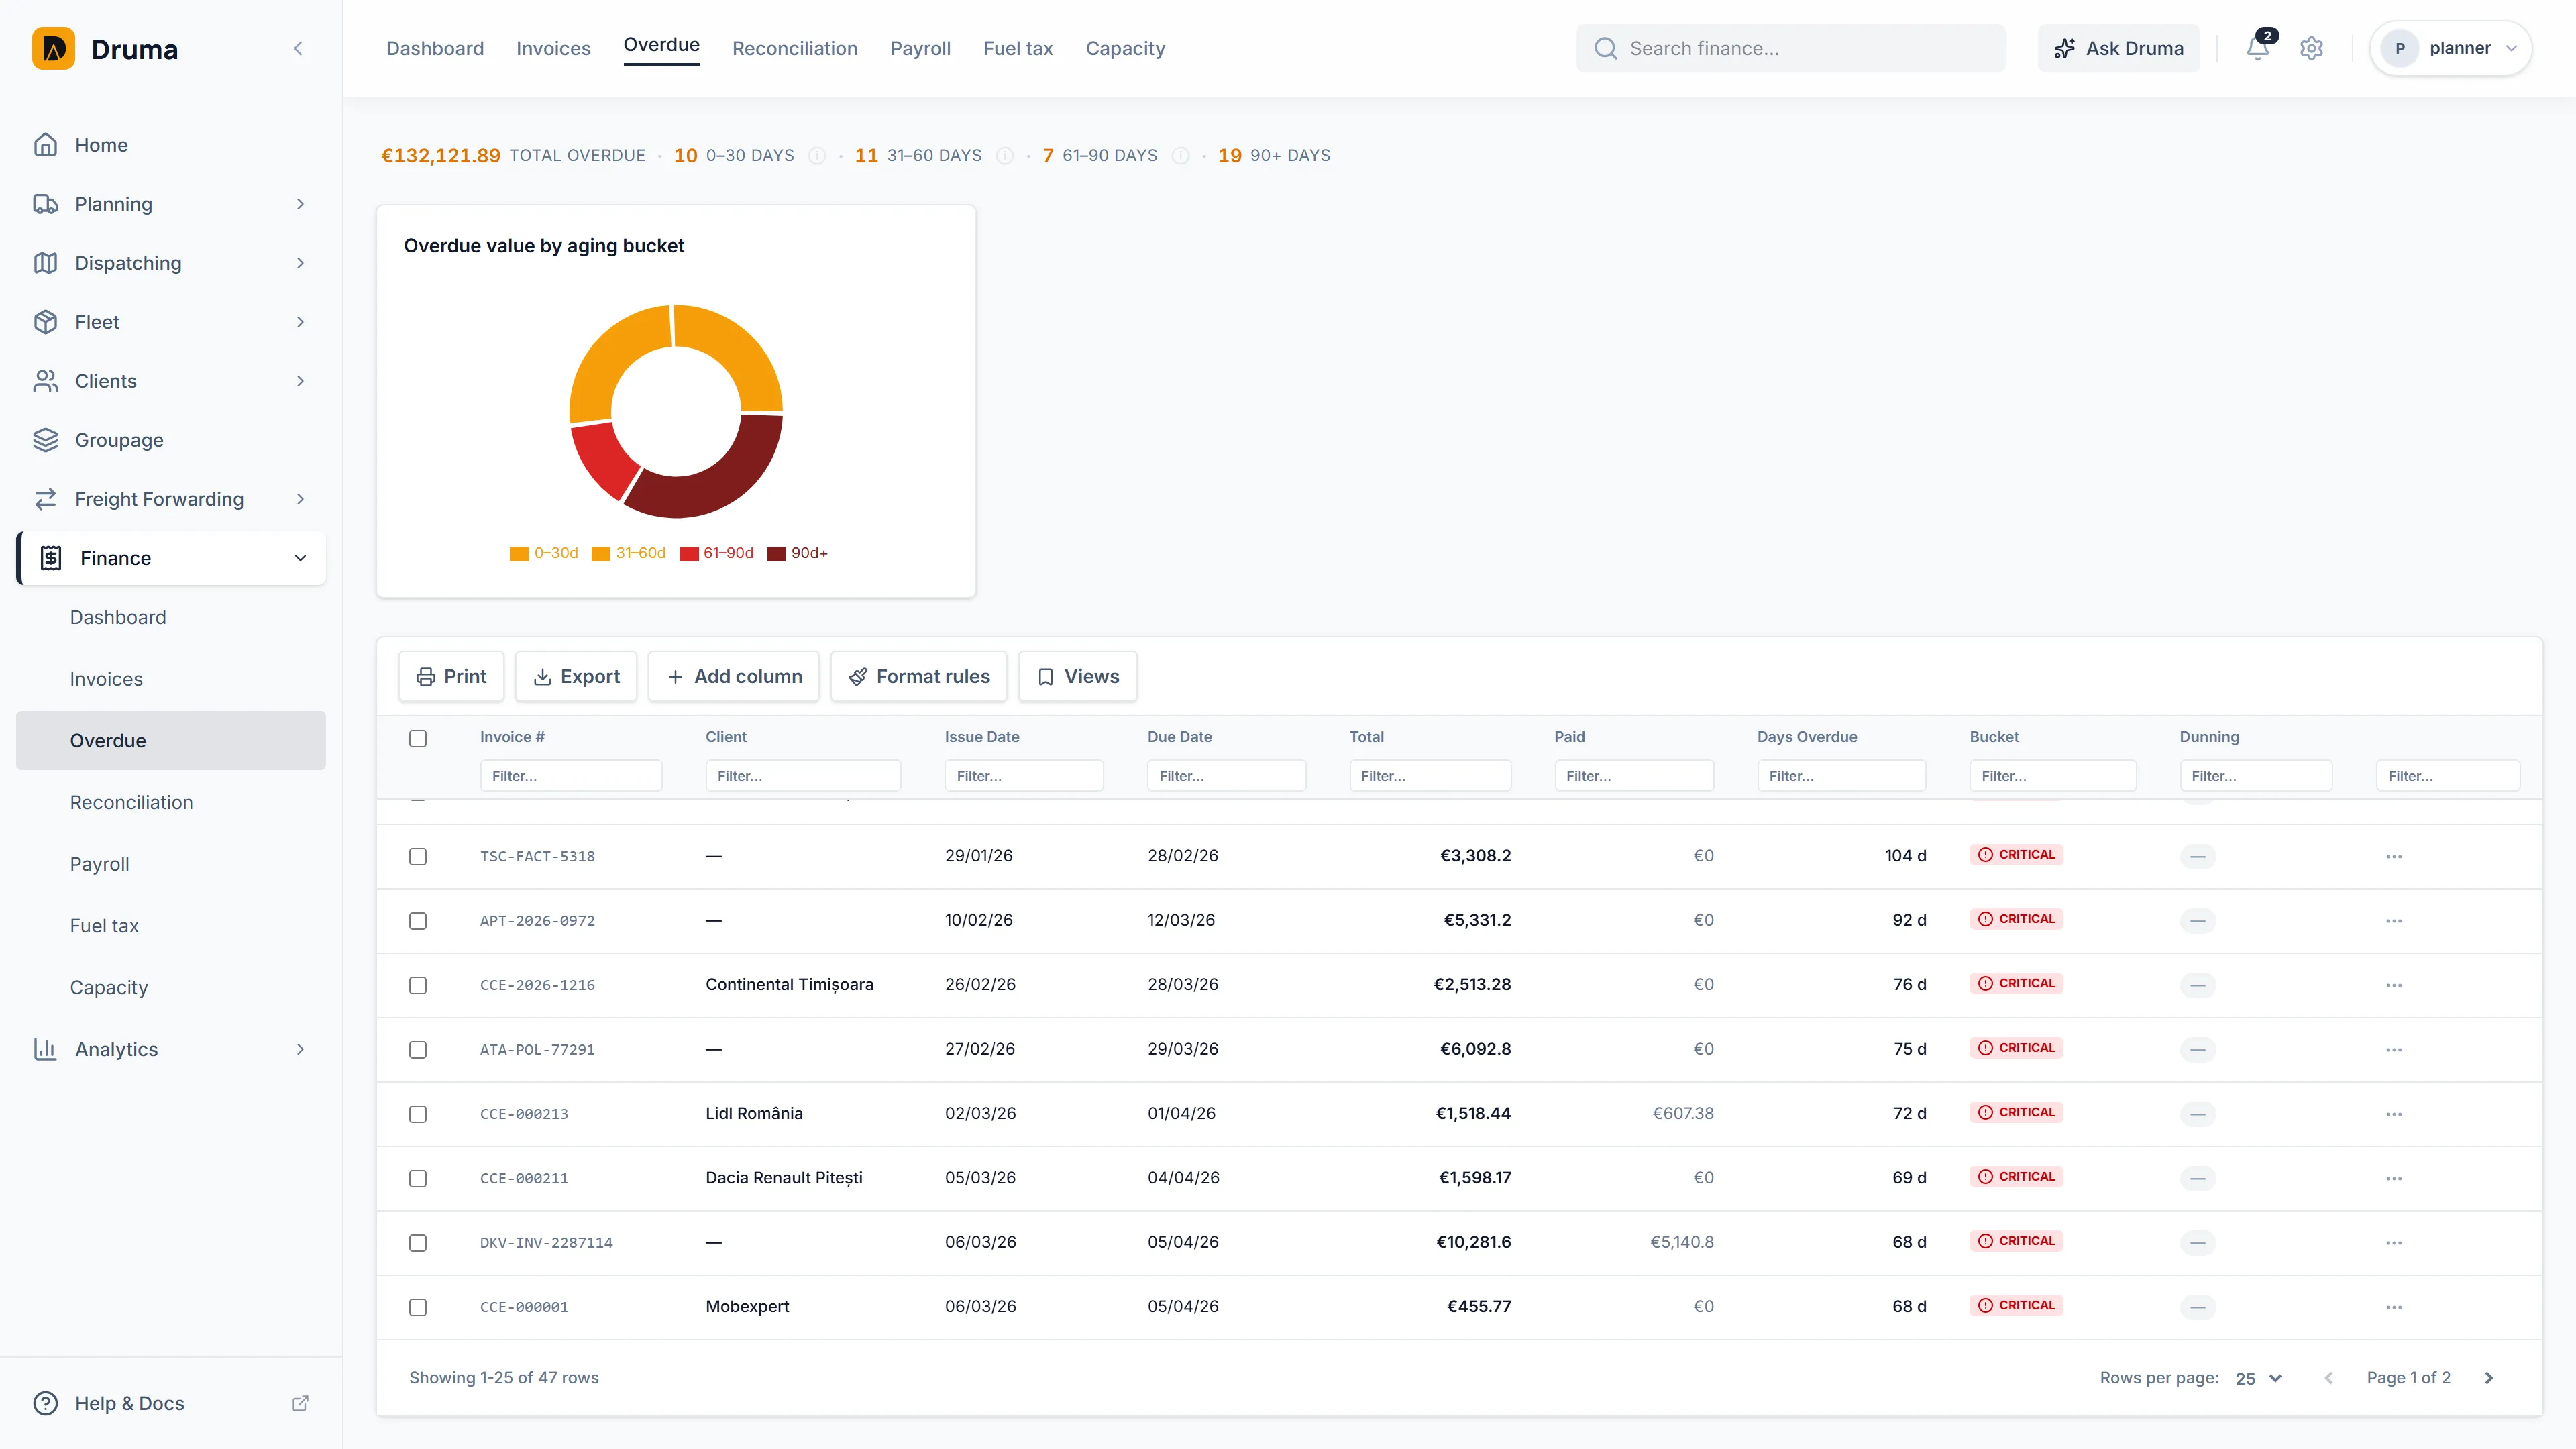Switch to the Reconciliation top tab
This screenshot has width=2576, height=1449.
point(795,48)
